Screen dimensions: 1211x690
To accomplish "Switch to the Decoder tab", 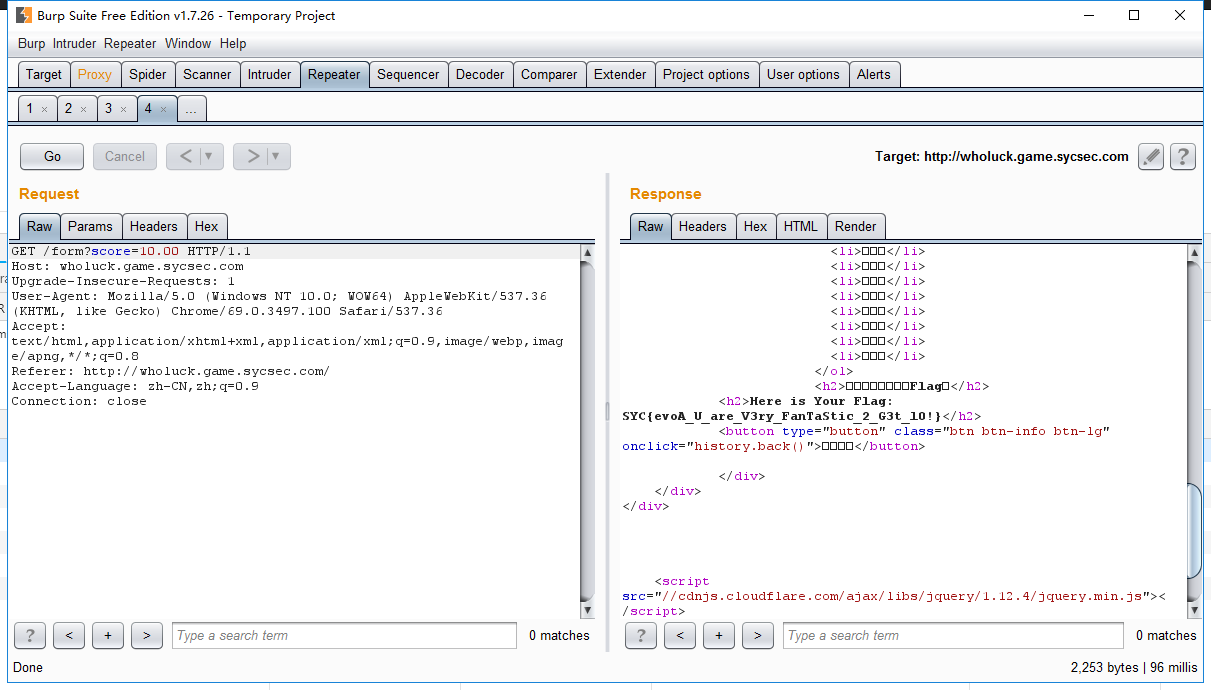I will [x=480, y=74].
